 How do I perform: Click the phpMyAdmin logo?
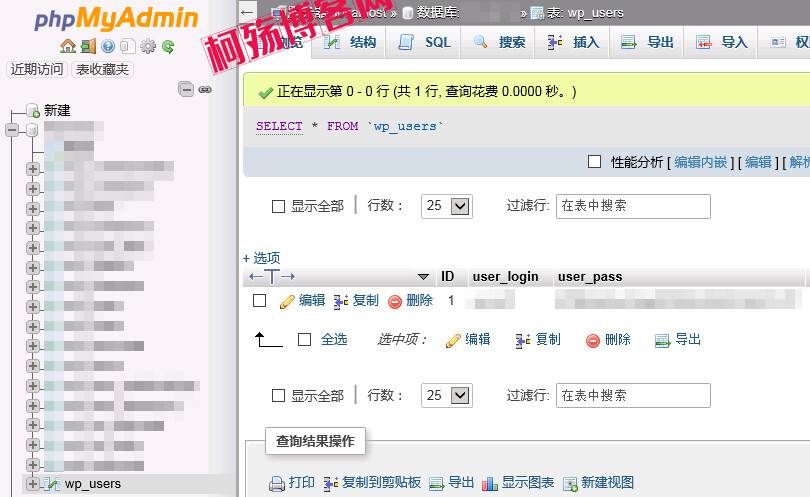[116, 19]
